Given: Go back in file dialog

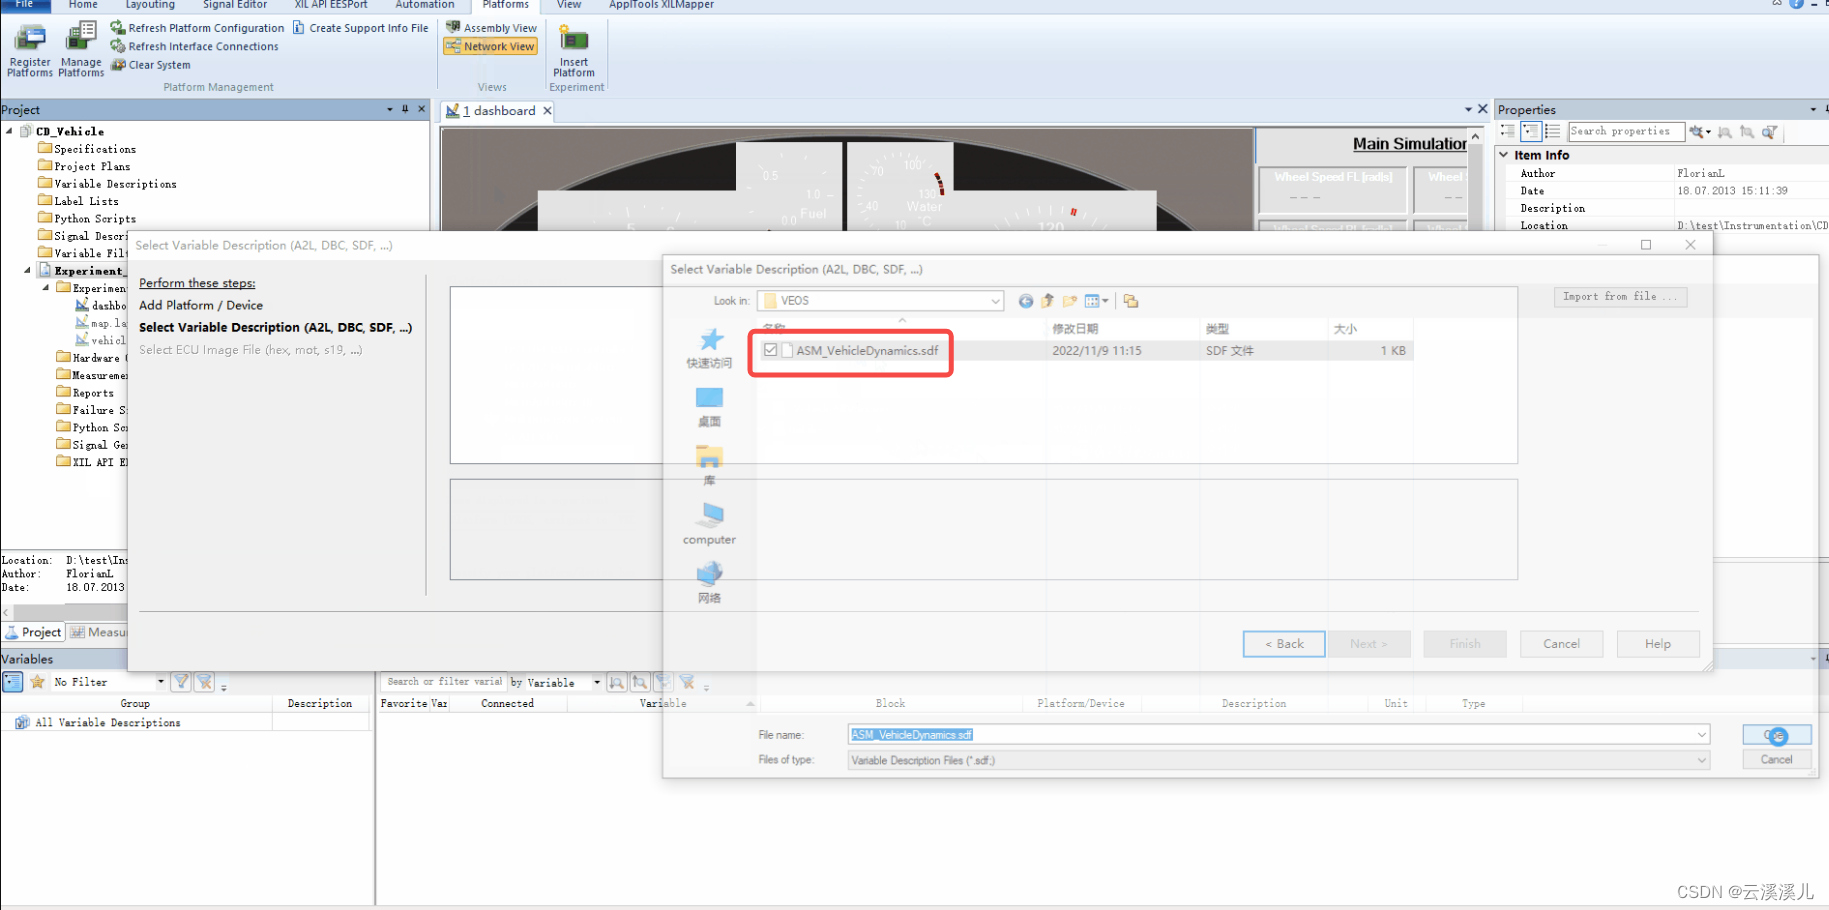Looking at the screenshot, I should pos(1025,301).
